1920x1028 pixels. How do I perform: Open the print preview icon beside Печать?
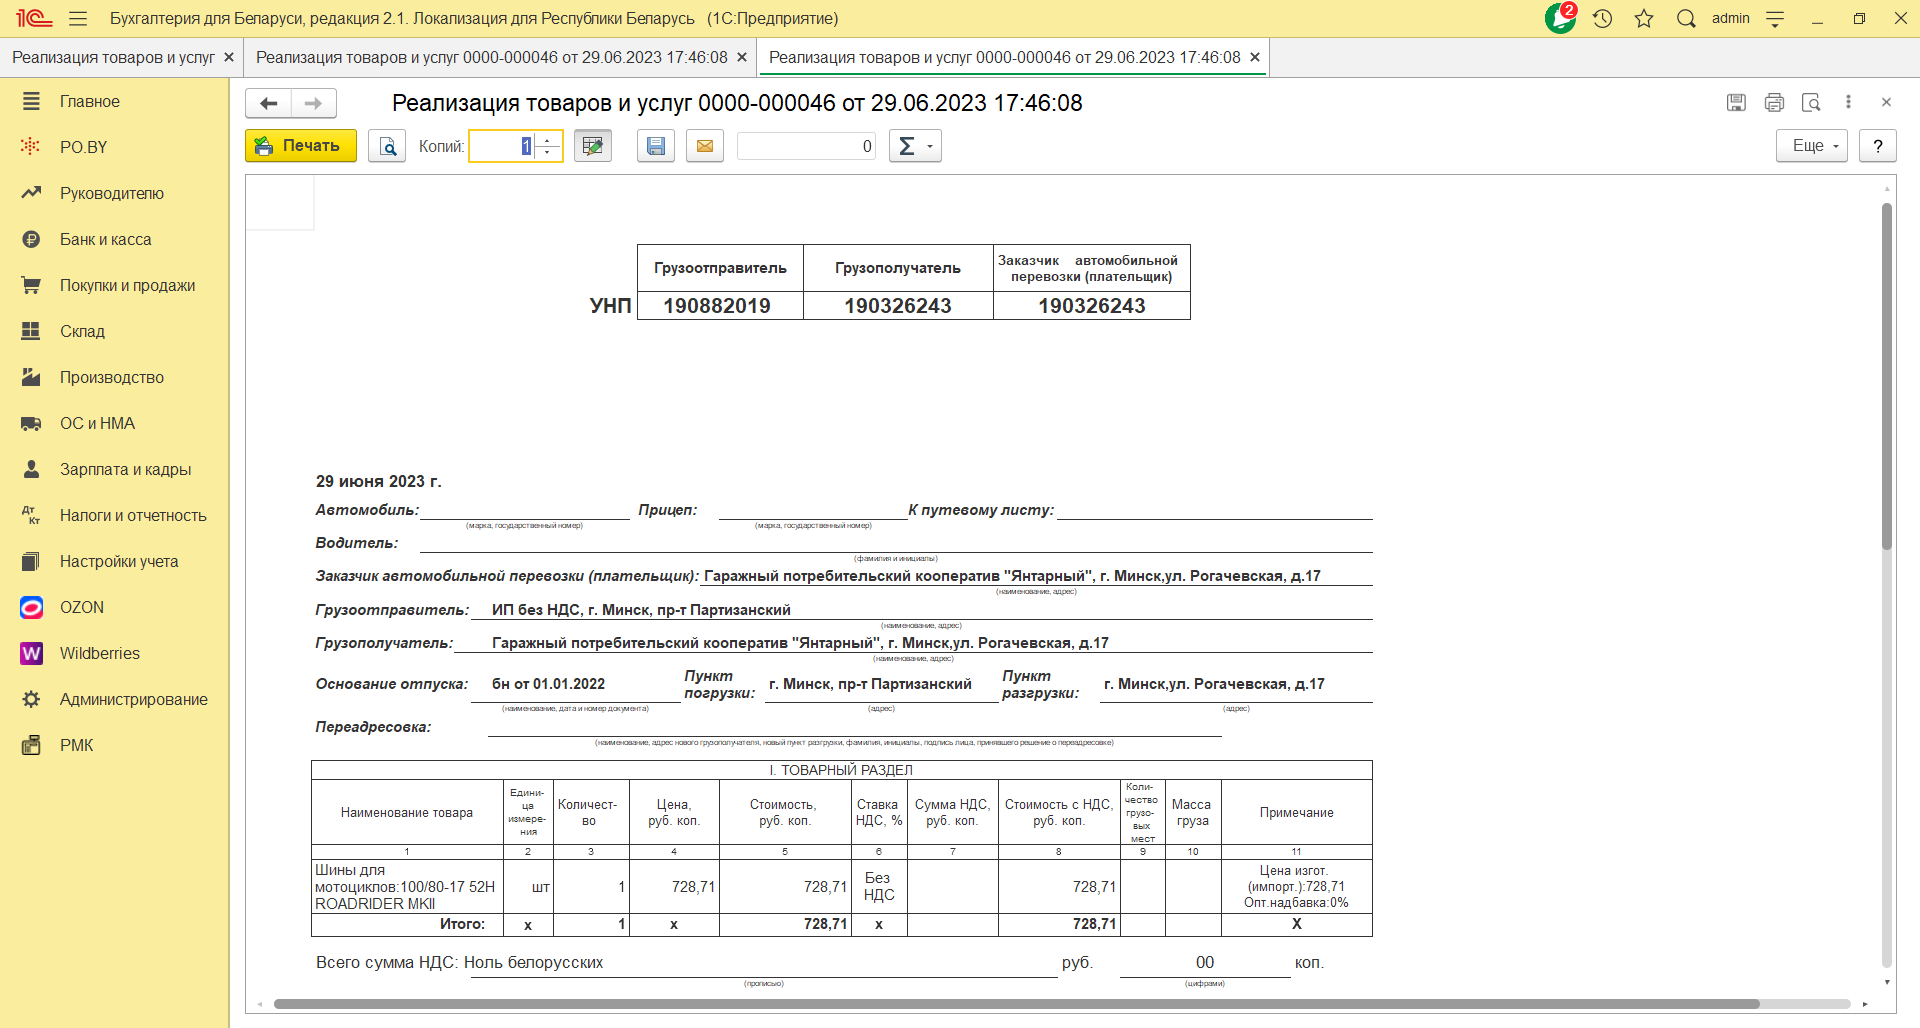pos(387,146)
